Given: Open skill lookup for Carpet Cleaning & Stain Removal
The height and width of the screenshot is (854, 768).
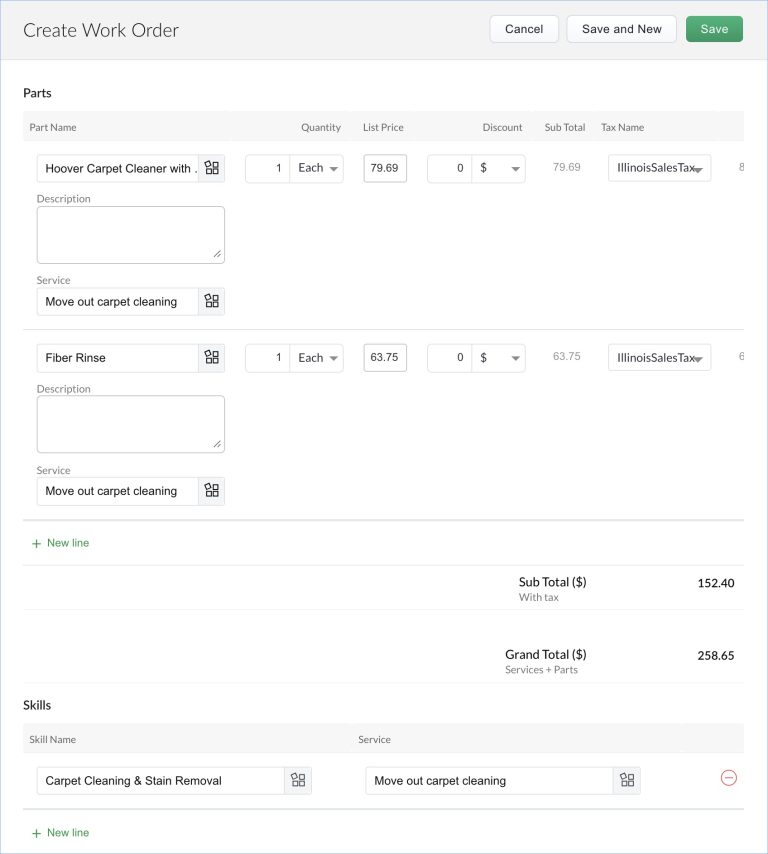Looking at the screenshot, I should (x=297, y=780).
